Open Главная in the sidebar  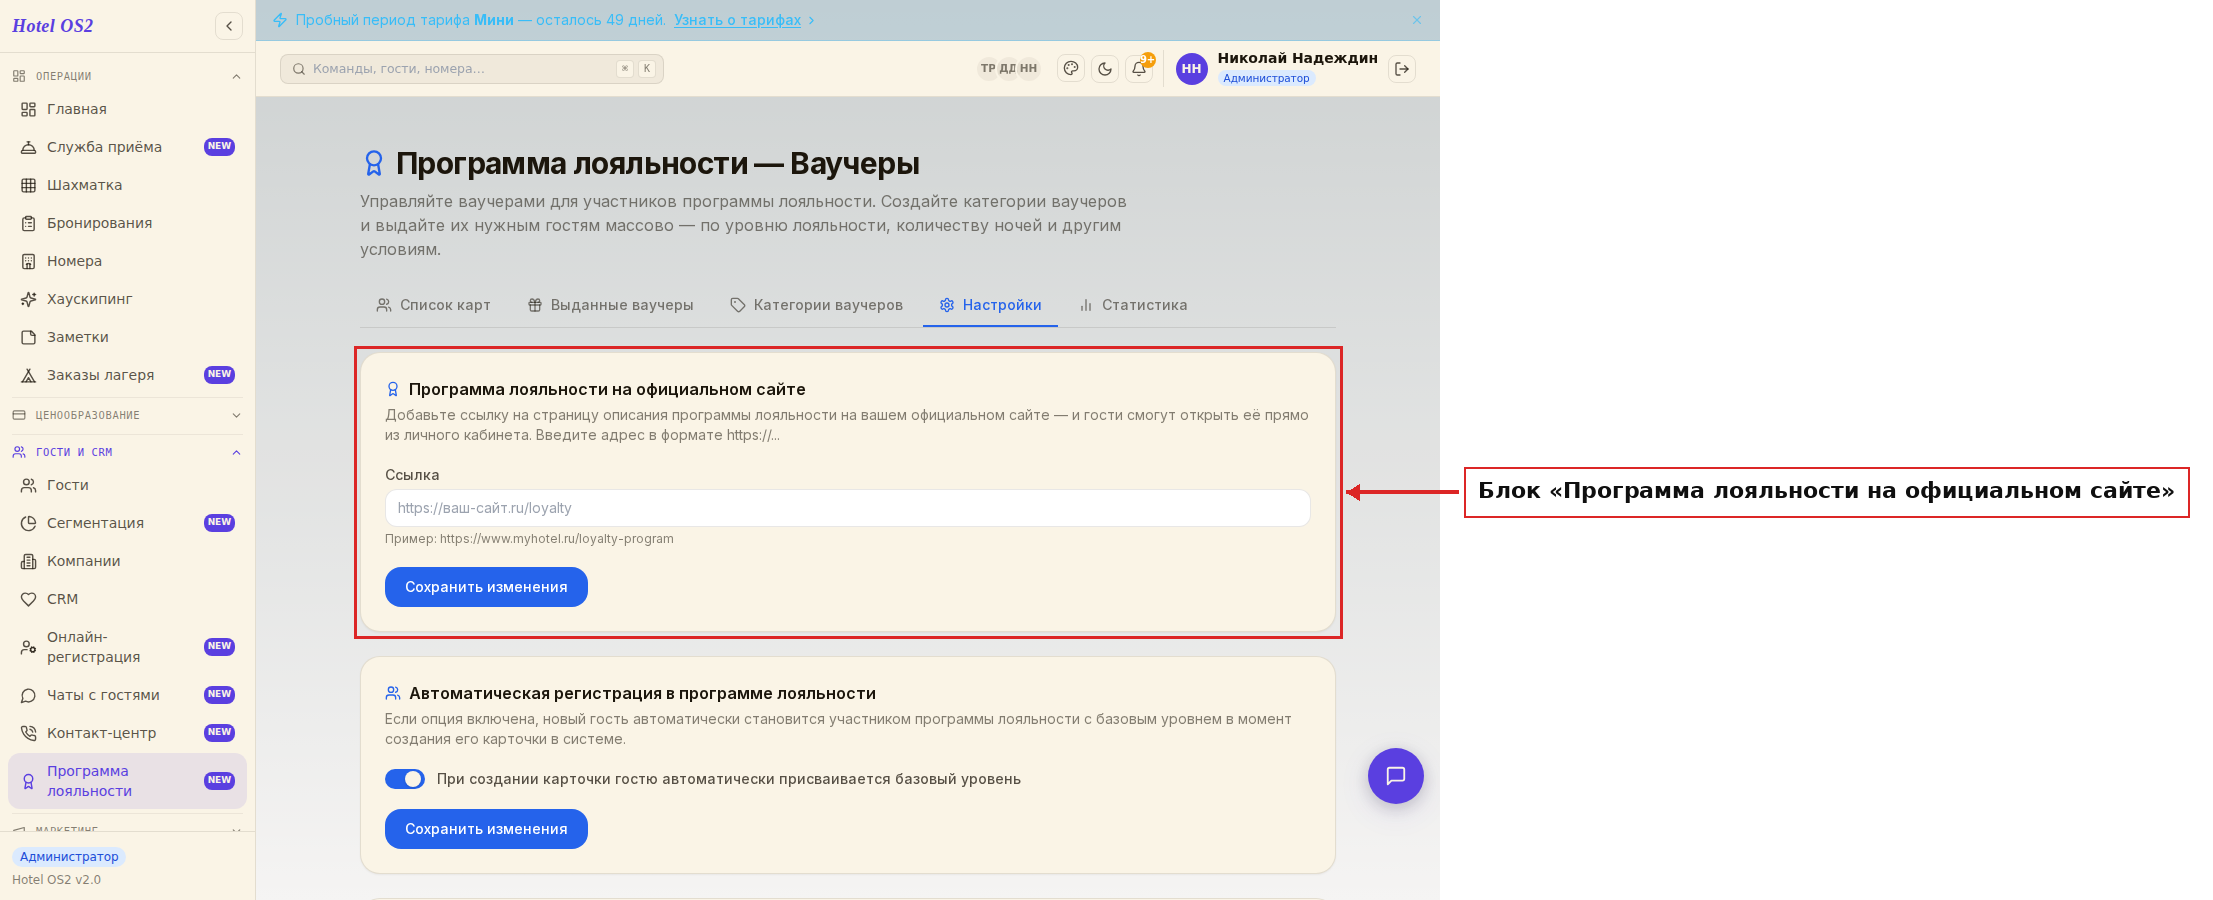click(127, 109)
